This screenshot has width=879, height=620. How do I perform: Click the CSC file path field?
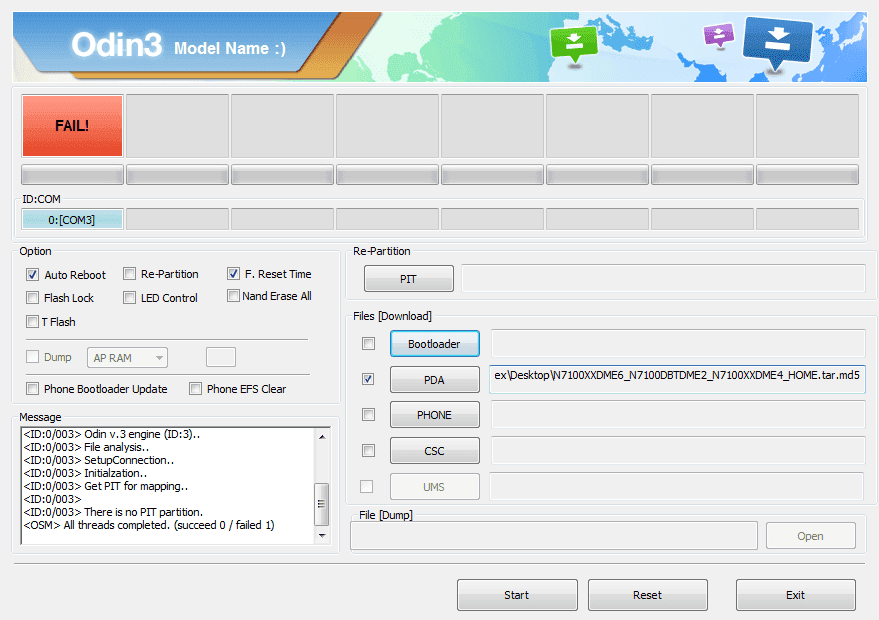678,451
